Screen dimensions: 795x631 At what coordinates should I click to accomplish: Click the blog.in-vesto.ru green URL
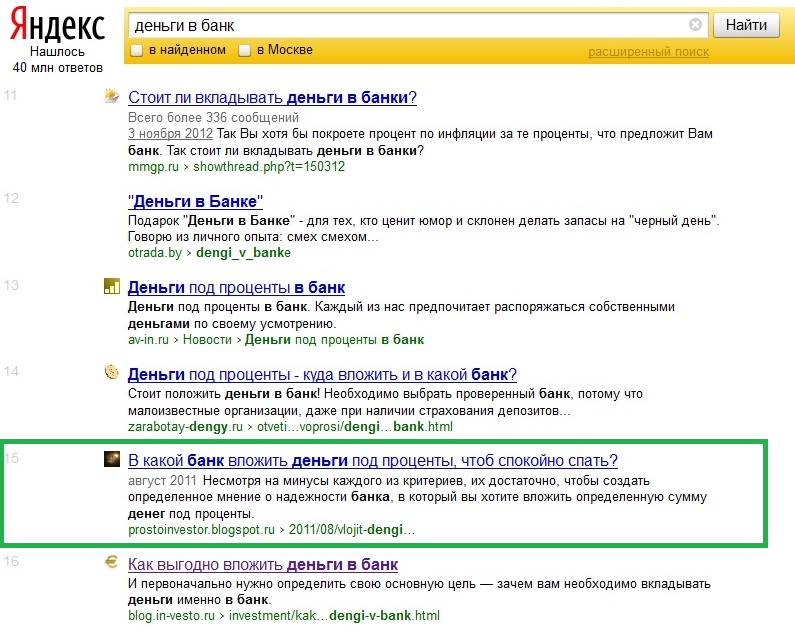coord(171,616)
